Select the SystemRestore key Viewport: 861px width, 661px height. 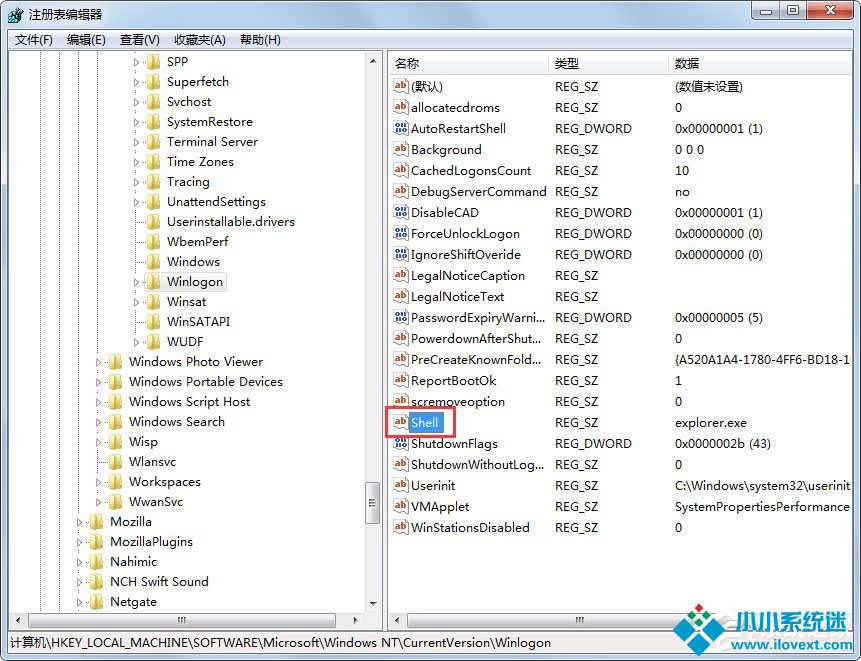point(210,122)
